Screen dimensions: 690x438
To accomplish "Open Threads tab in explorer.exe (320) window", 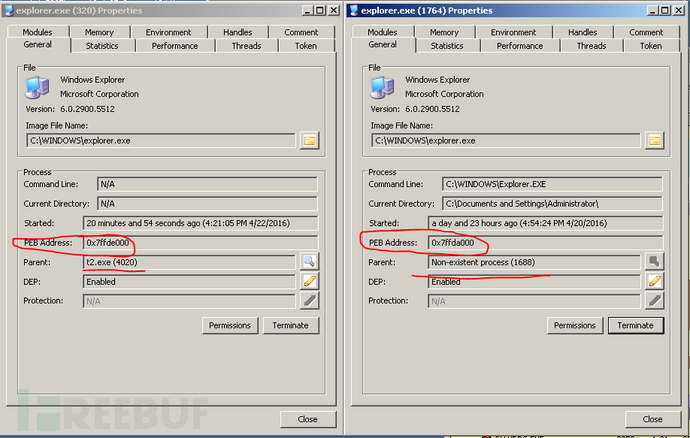I will (x=246, y=46).
